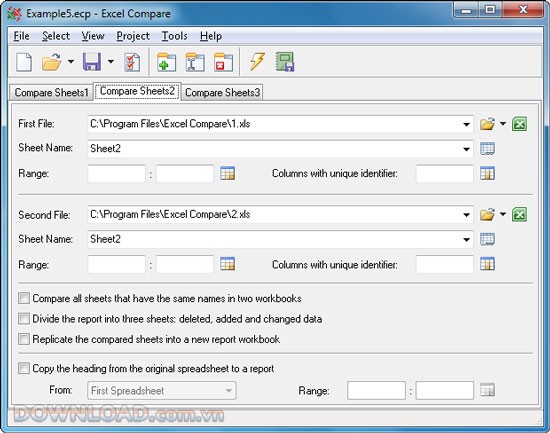
Task: Click First File range end field
Action: click(185, 174)
